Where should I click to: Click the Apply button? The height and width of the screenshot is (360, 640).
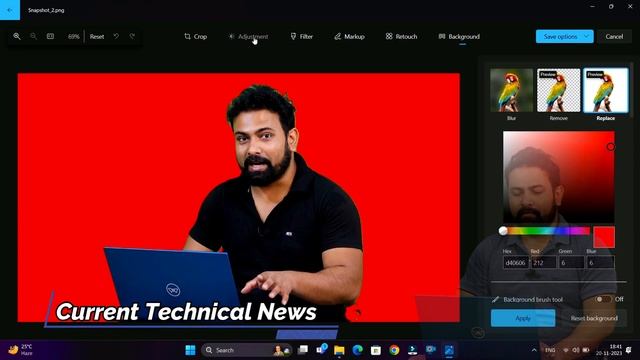pyautogui.click(x=523, y=318)
